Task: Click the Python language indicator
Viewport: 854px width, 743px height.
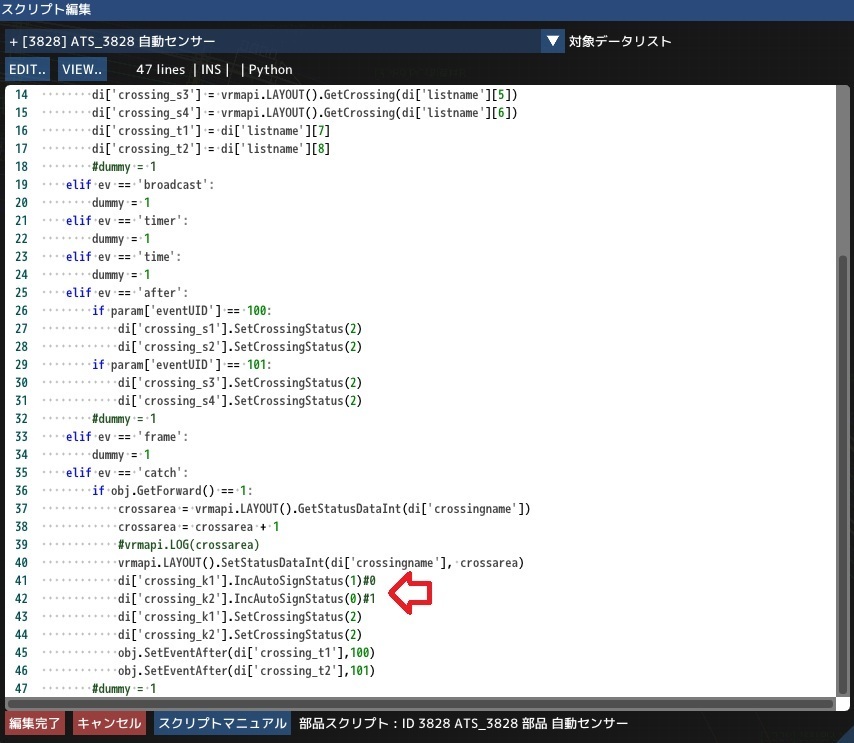Action: point(270,70)
